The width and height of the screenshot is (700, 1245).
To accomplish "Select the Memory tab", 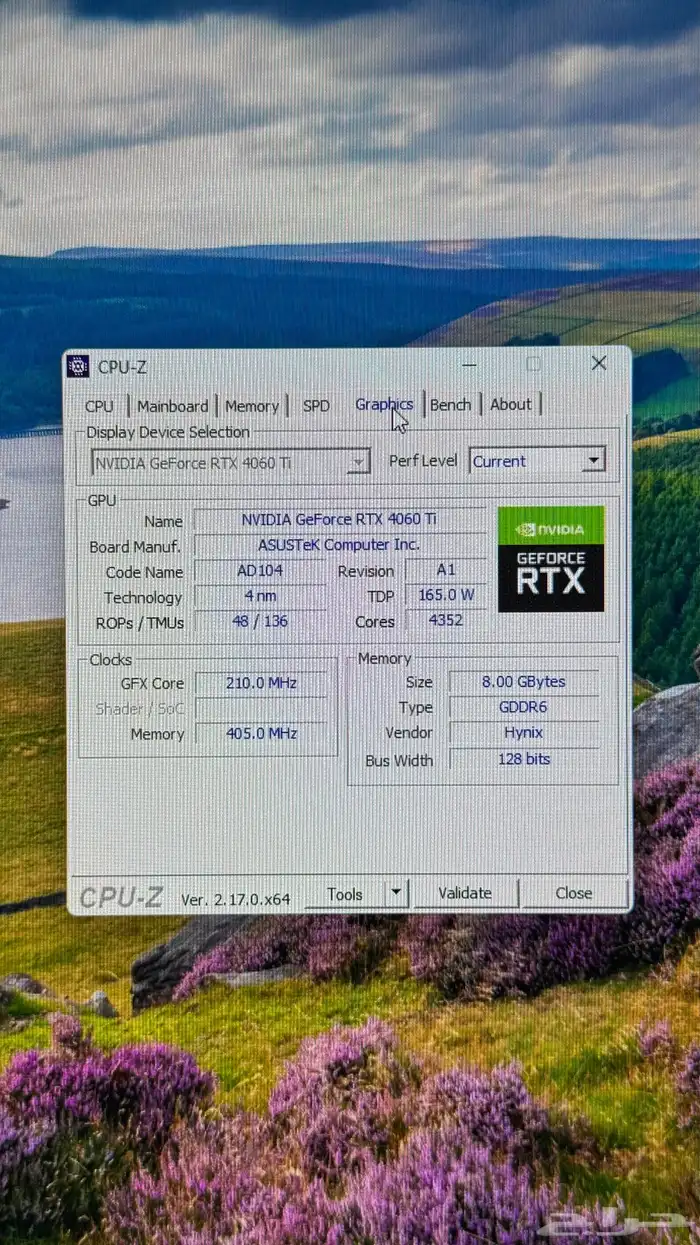I will (252, 406).
